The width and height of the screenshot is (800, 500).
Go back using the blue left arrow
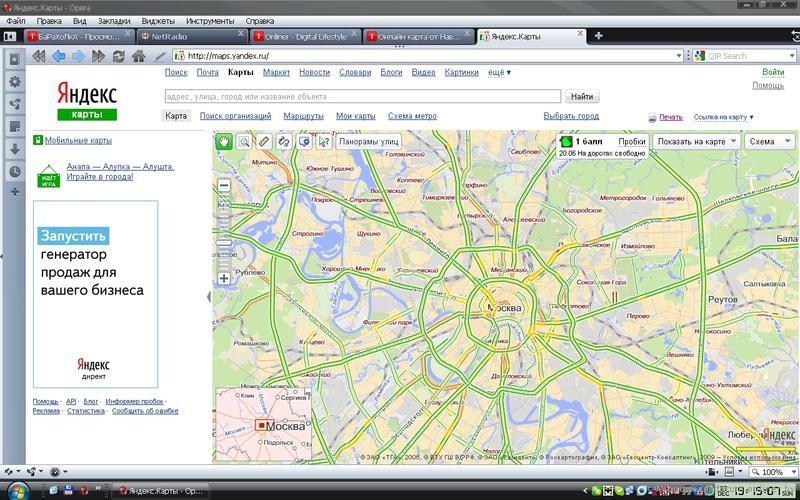[59, 56]
